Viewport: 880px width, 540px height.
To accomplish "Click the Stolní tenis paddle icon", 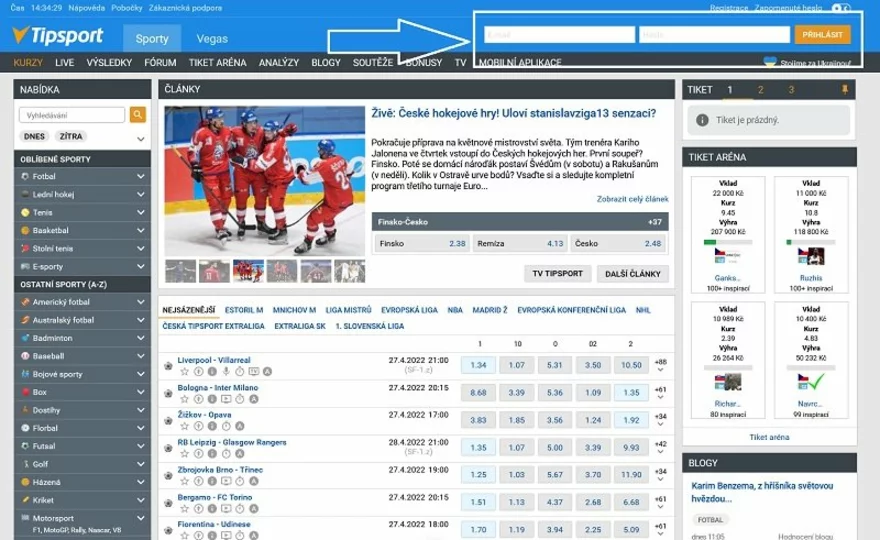I will click(25, 248).
